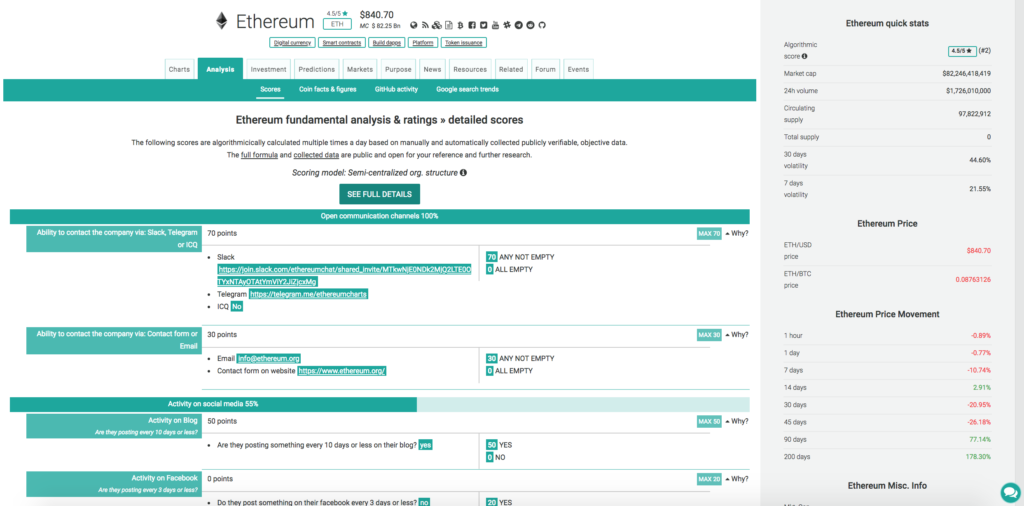Open Coin facts & figures sub-tab

328,89
